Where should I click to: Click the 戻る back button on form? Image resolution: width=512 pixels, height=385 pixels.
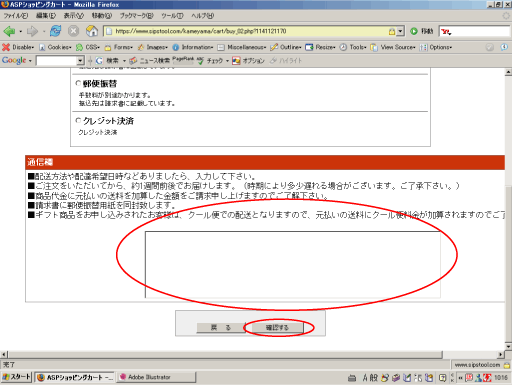221,328
